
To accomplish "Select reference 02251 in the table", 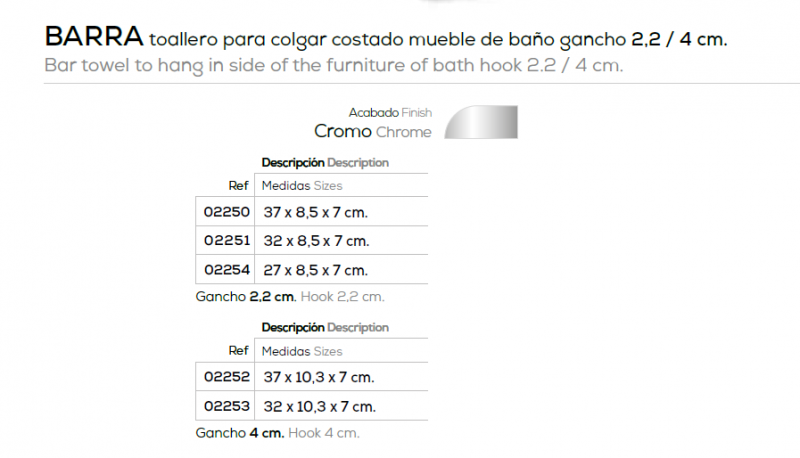I will click(227, 240).
